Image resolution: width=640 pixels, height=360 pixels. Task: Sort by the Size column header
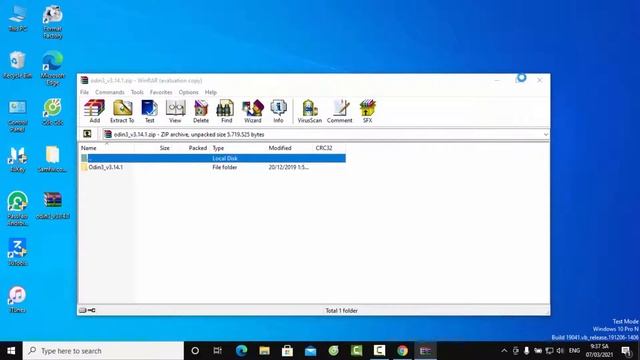click(x=164, y=148)
